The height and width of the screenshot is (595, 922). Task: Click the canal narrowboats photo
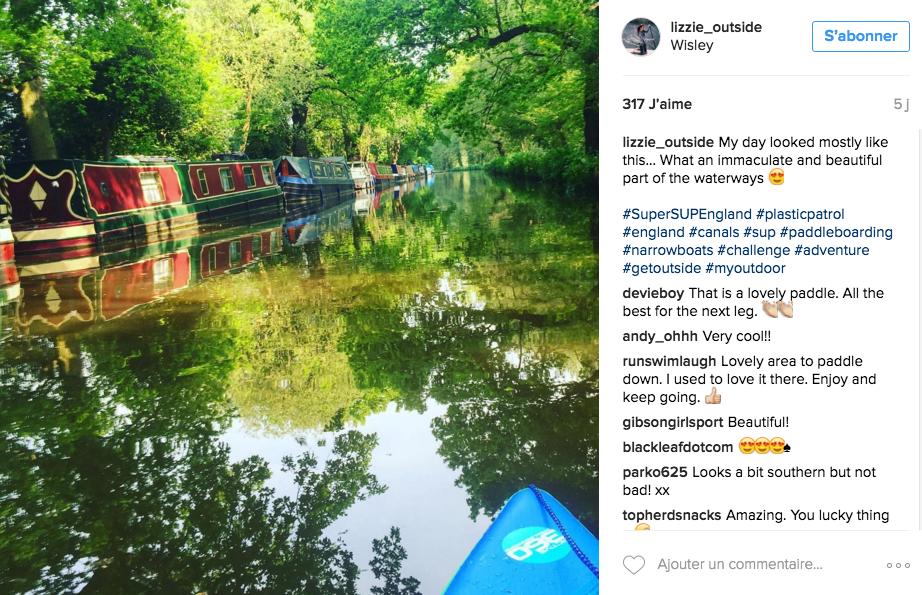tap(299, 298)
